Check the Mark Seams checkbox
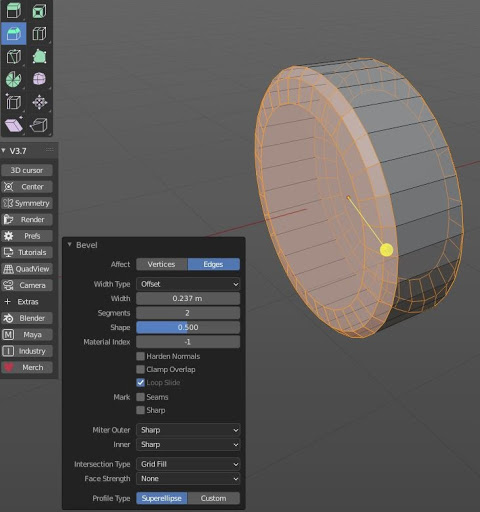 pos(140,397)
